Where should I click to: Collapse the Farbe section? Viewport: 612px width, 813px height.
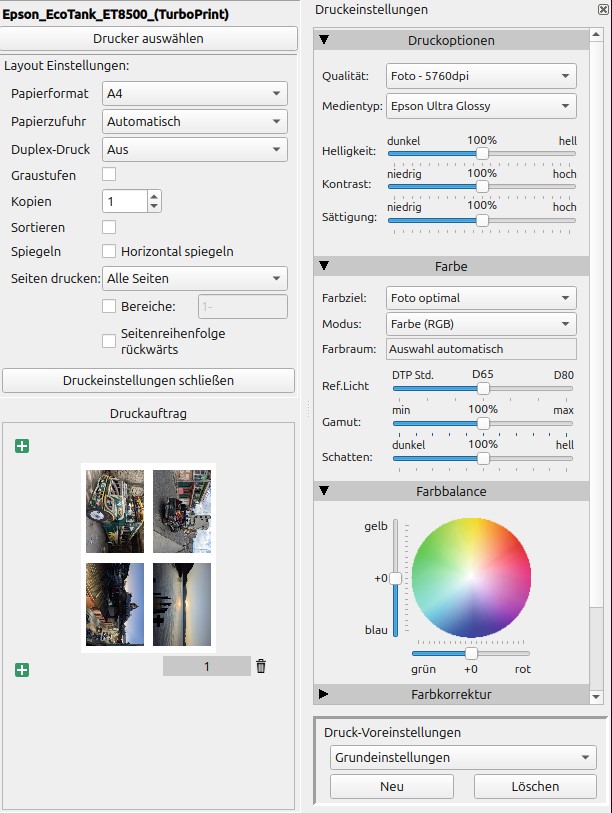[324, 265]
